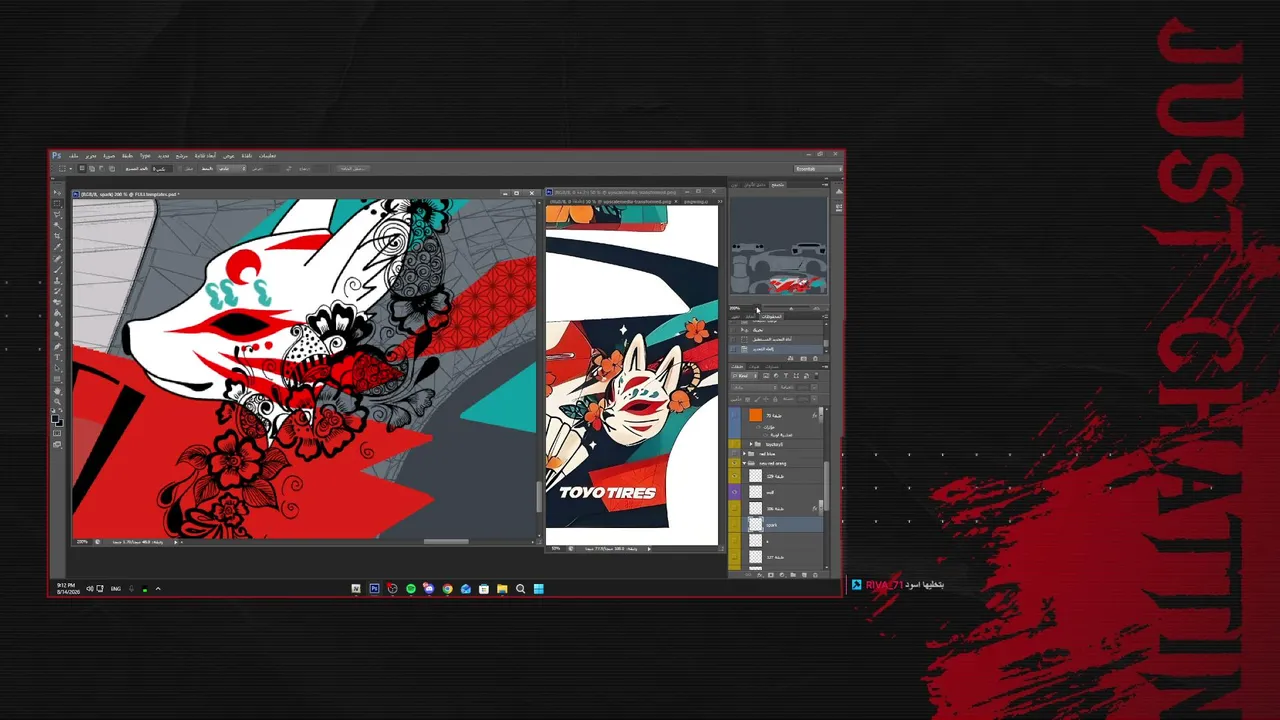1280x720 pixels.
Task: Click the horizontal scrollbar of main document
Action: (446, 542)
